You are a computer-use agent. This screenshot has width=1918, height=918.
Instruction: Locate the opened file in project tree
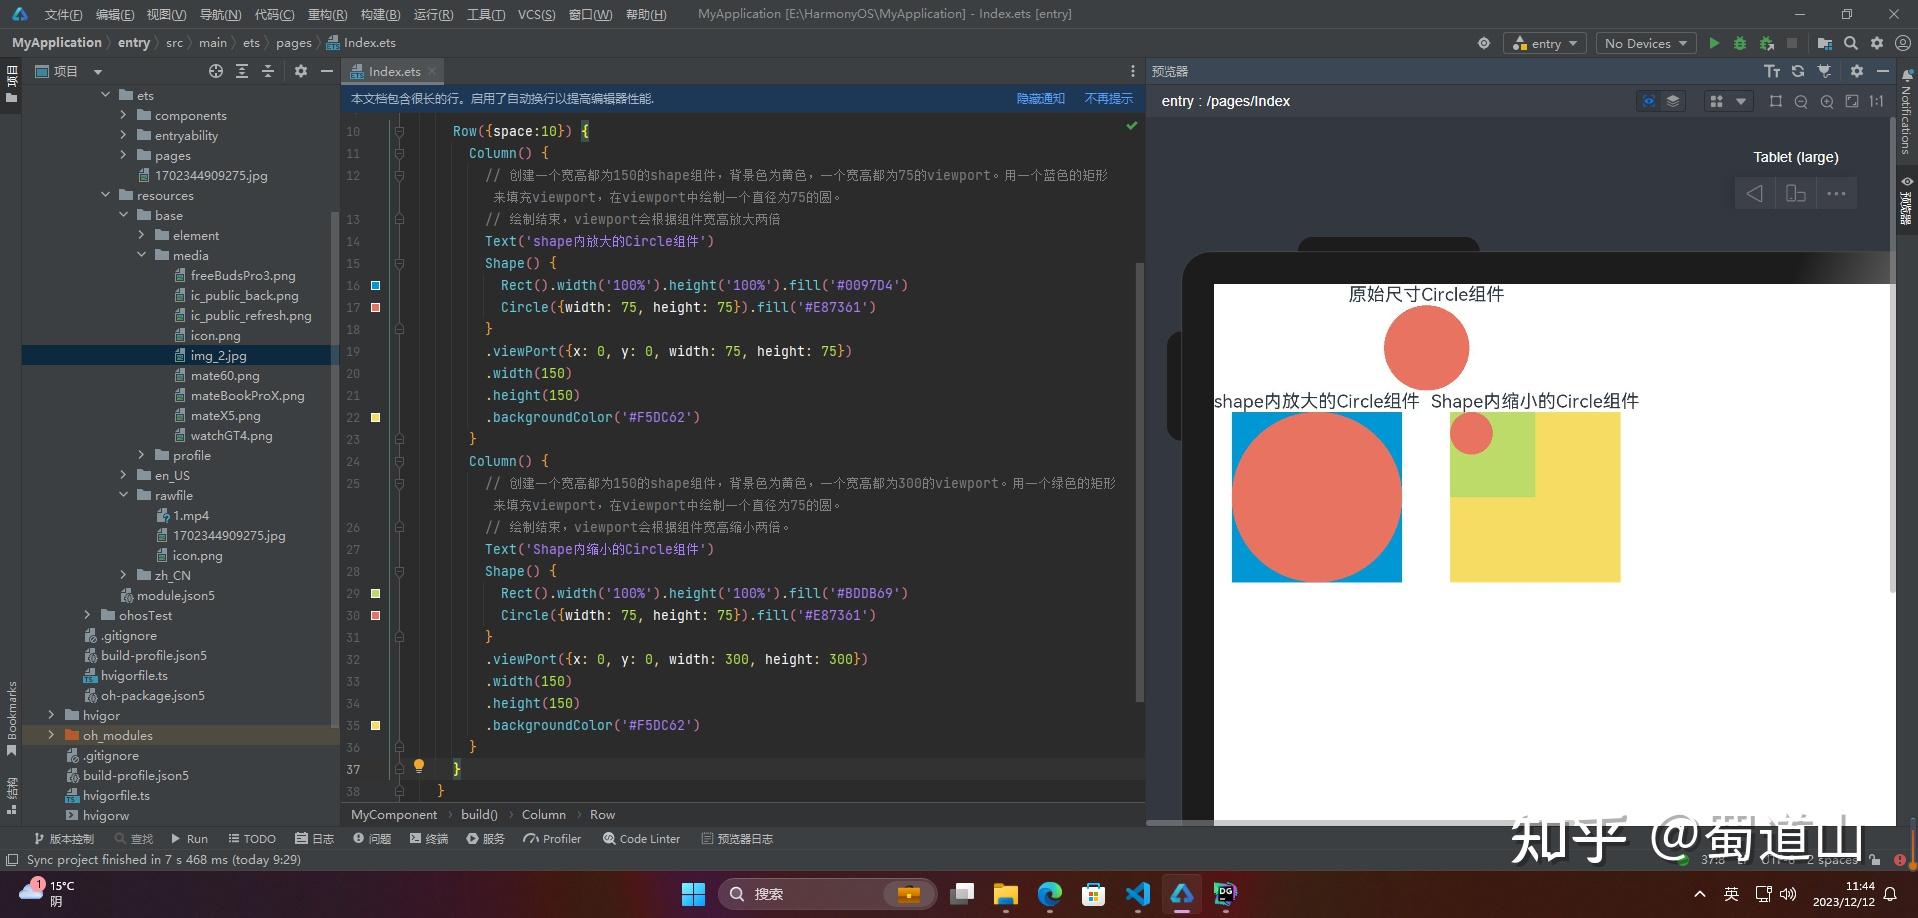[216, 71]
